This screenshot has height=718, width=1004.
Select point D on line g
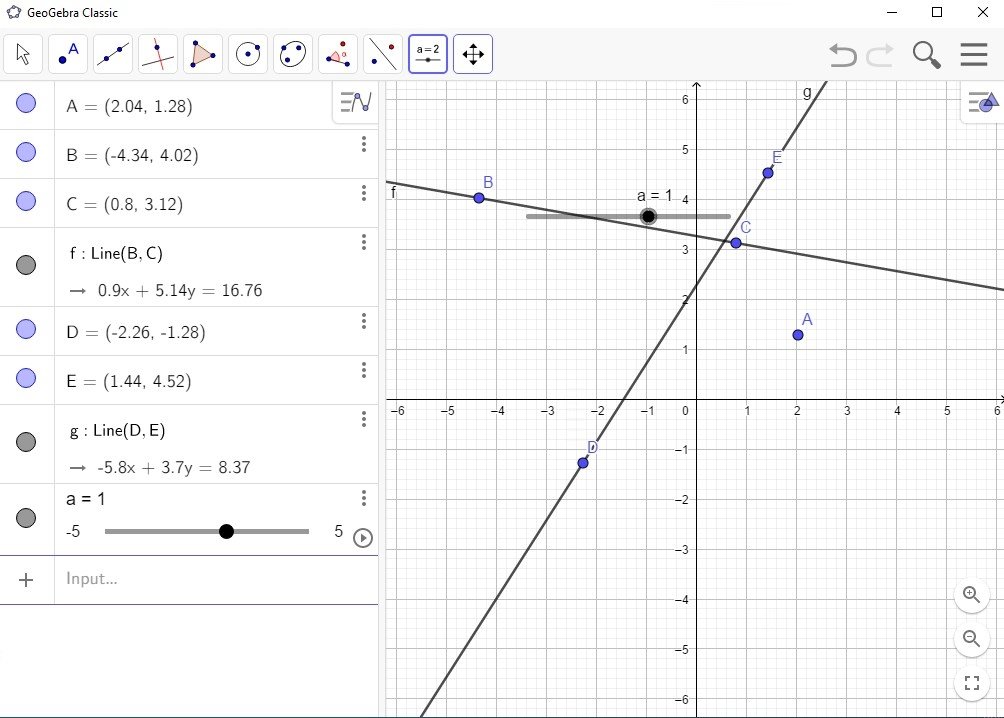[x=583, y=462]
